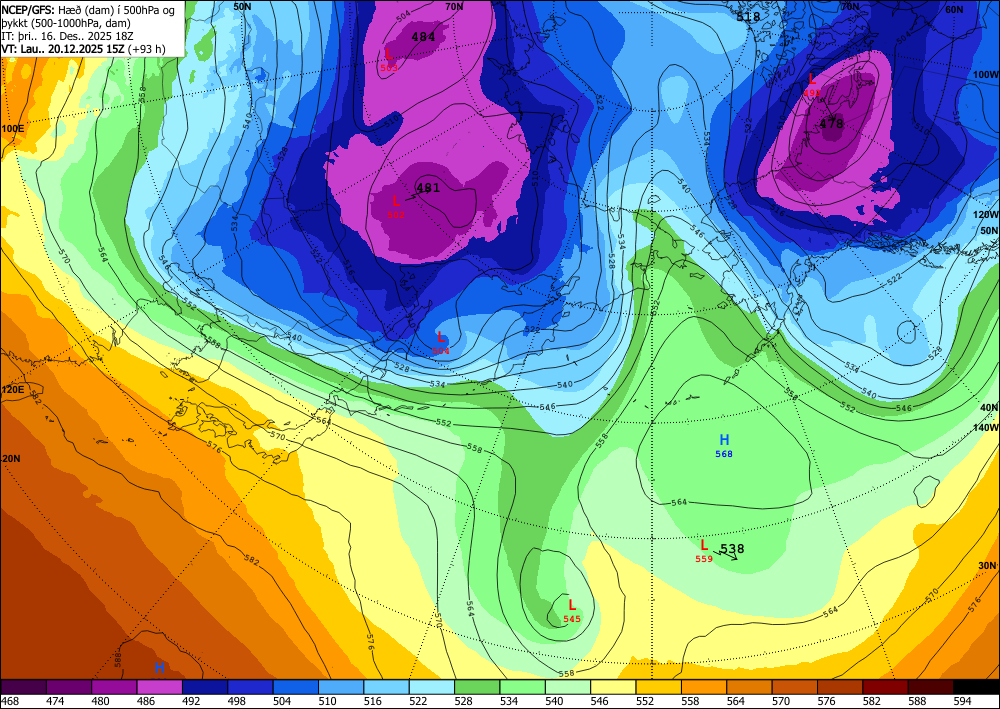Click the 140W longitude label
The image size is (1000, 709).
coord(986,428)
